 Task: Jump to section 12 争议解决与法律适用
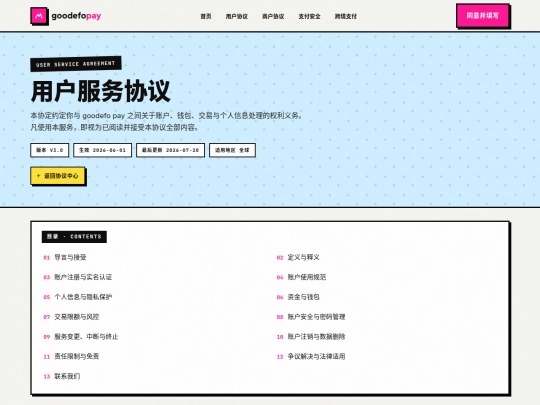311,356
